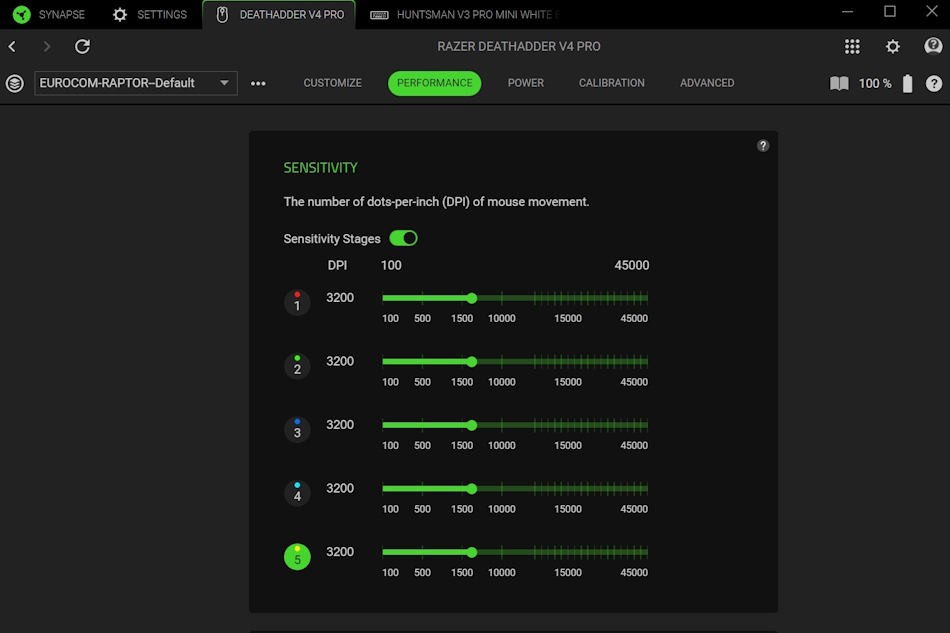The width and height of the screenshot is (950, 633).
Task: Click the profile layers icon
Action: pos(15,84)
